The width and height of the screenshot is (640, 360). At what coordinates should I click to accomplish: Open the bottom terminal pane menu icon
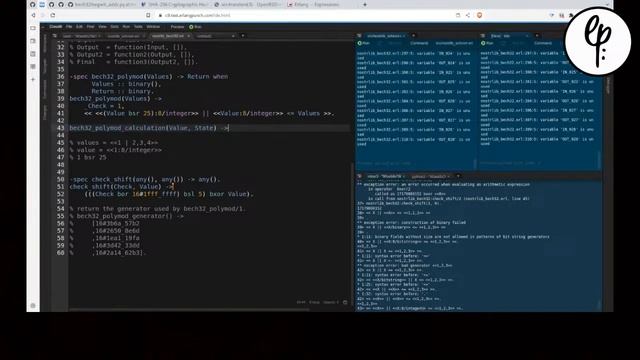[359, 176]
